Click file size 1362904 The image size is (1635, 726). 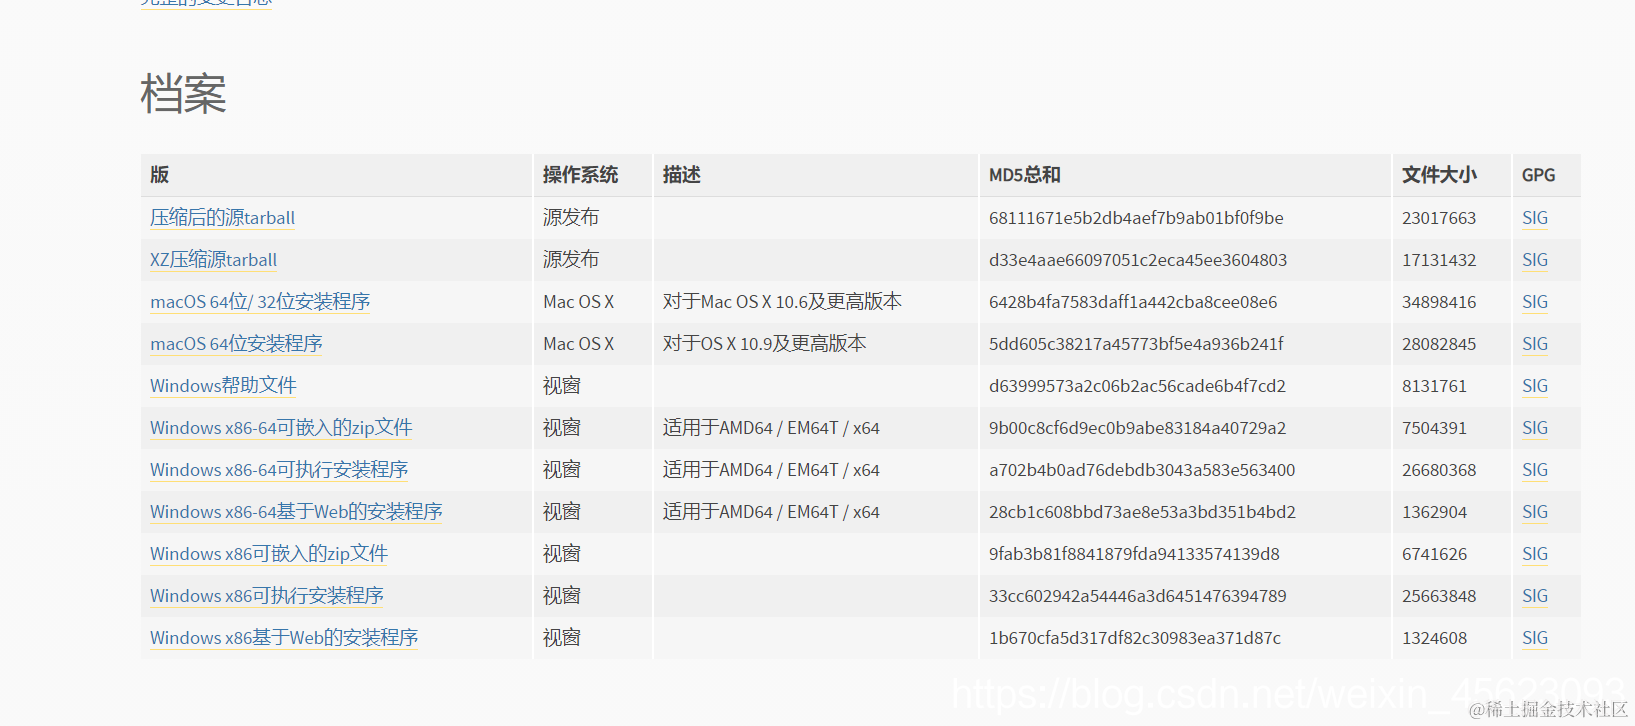(x=1434, y=512)
